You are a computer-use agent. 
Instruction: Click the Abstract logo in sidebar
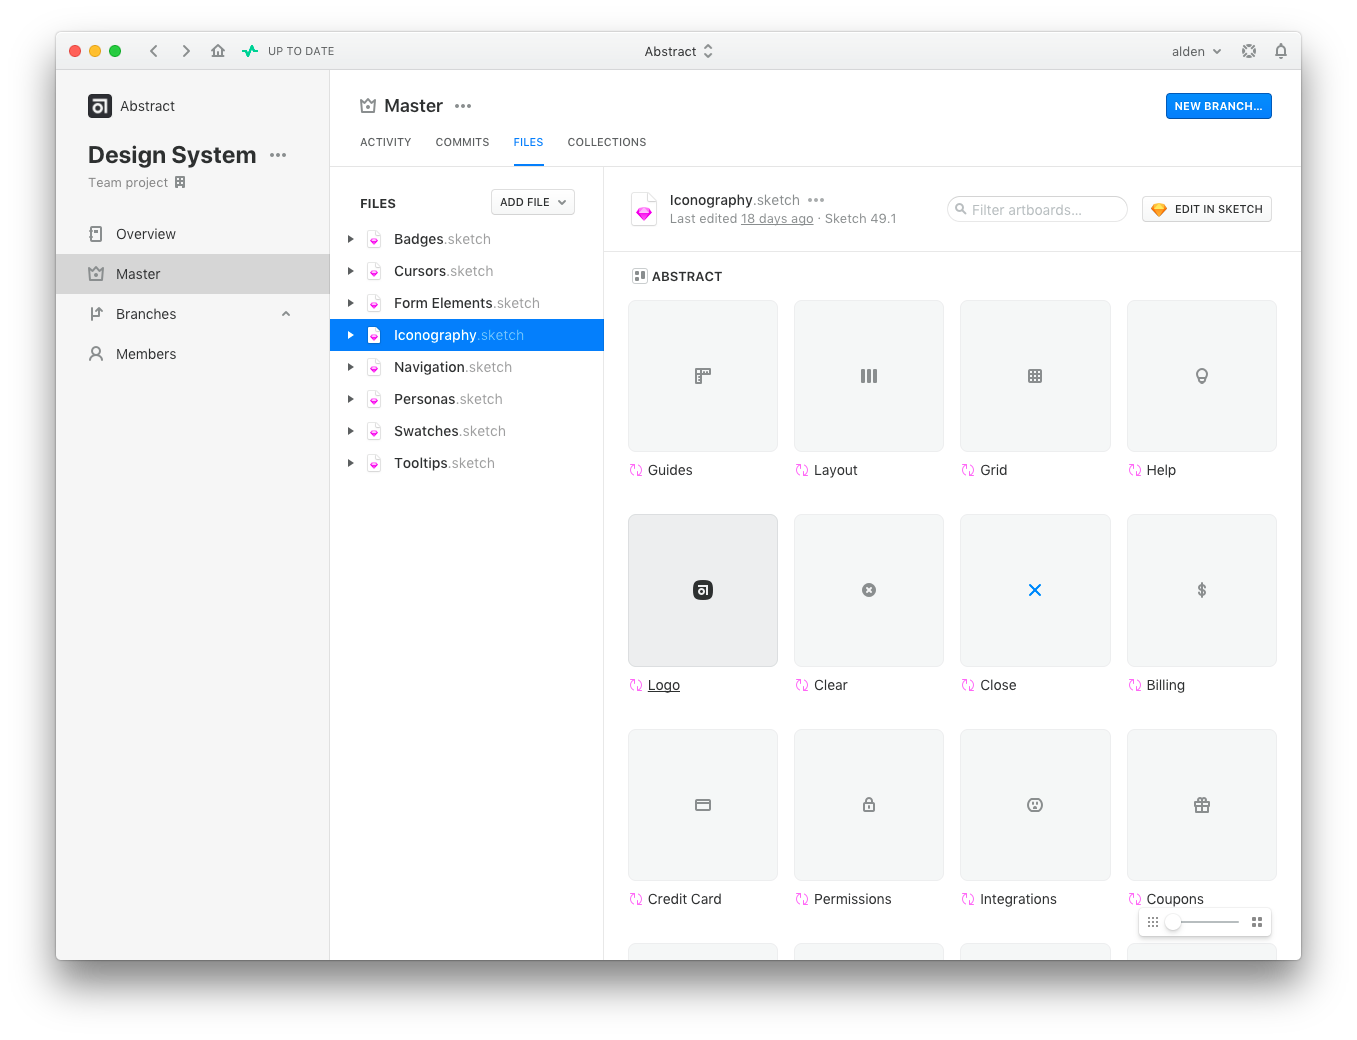tap(100, 106)
